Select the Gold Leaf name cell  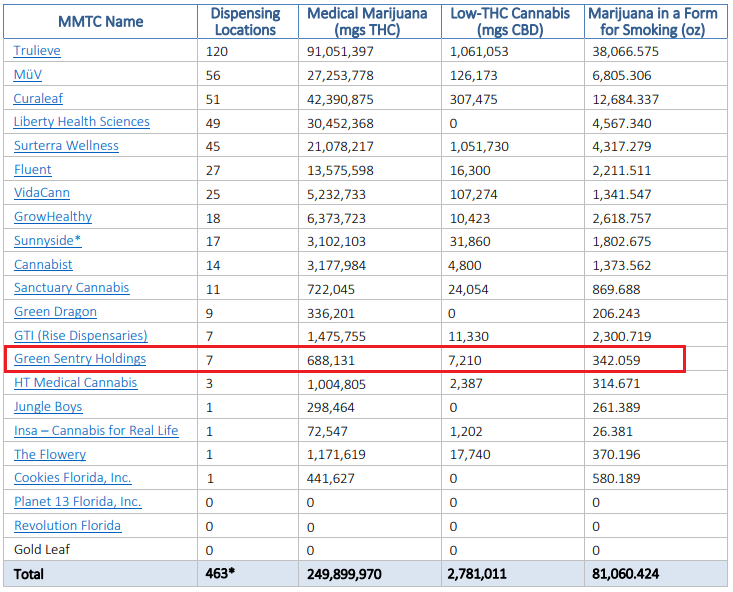(x=101, y=549)
